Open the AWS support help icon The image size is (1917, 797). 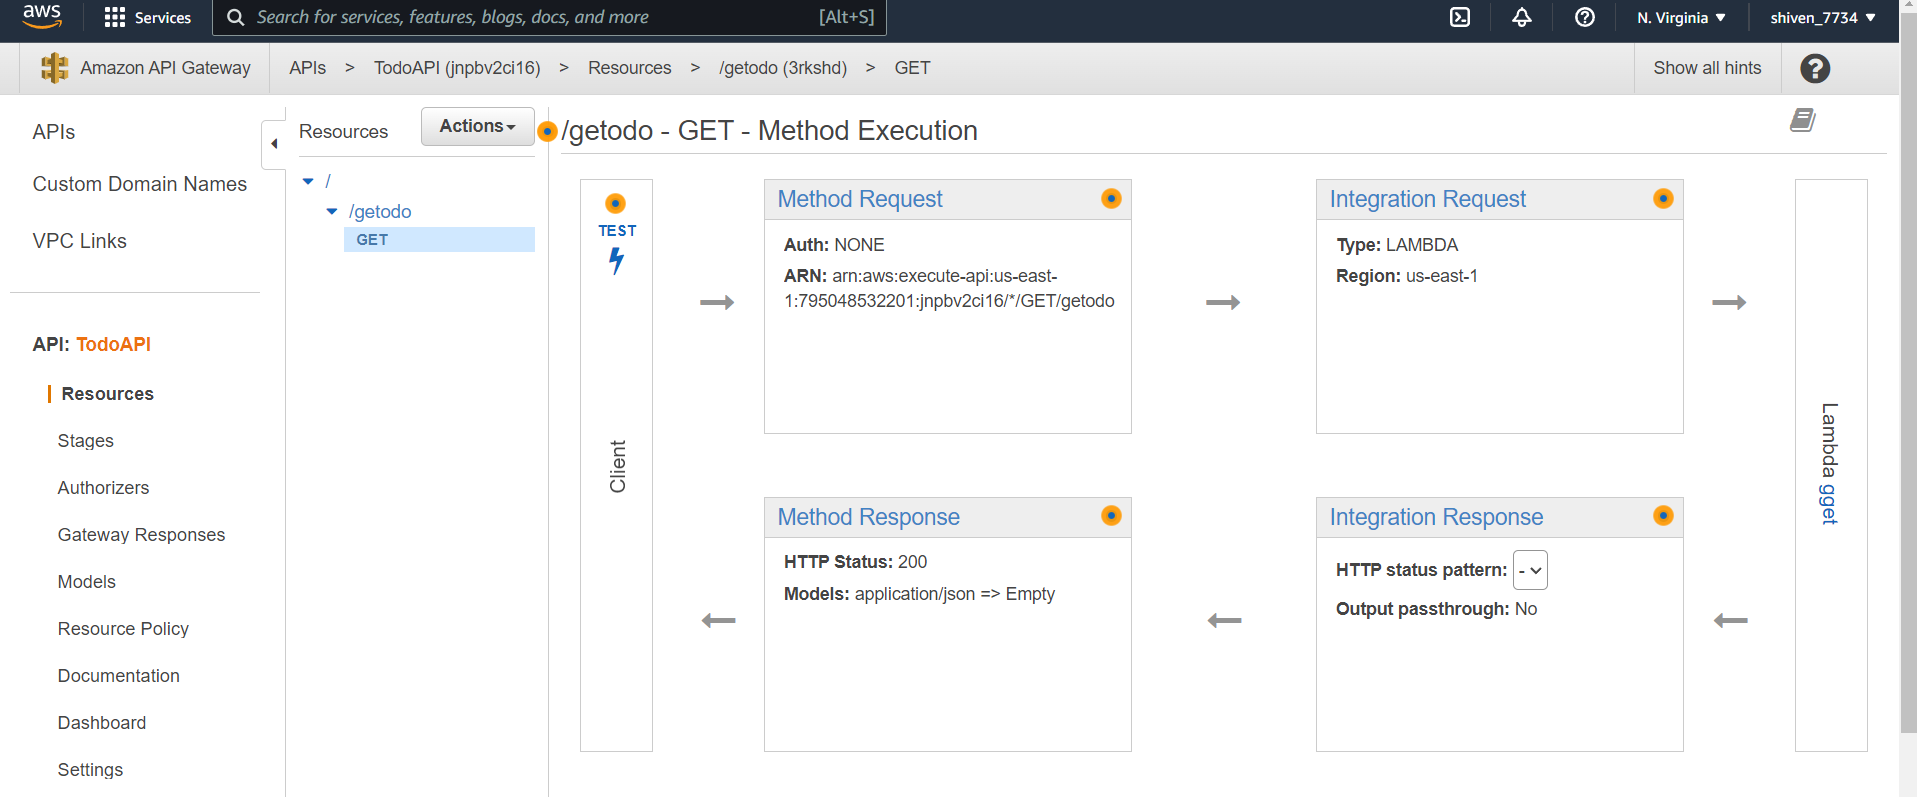click(x=1584, y=17)
